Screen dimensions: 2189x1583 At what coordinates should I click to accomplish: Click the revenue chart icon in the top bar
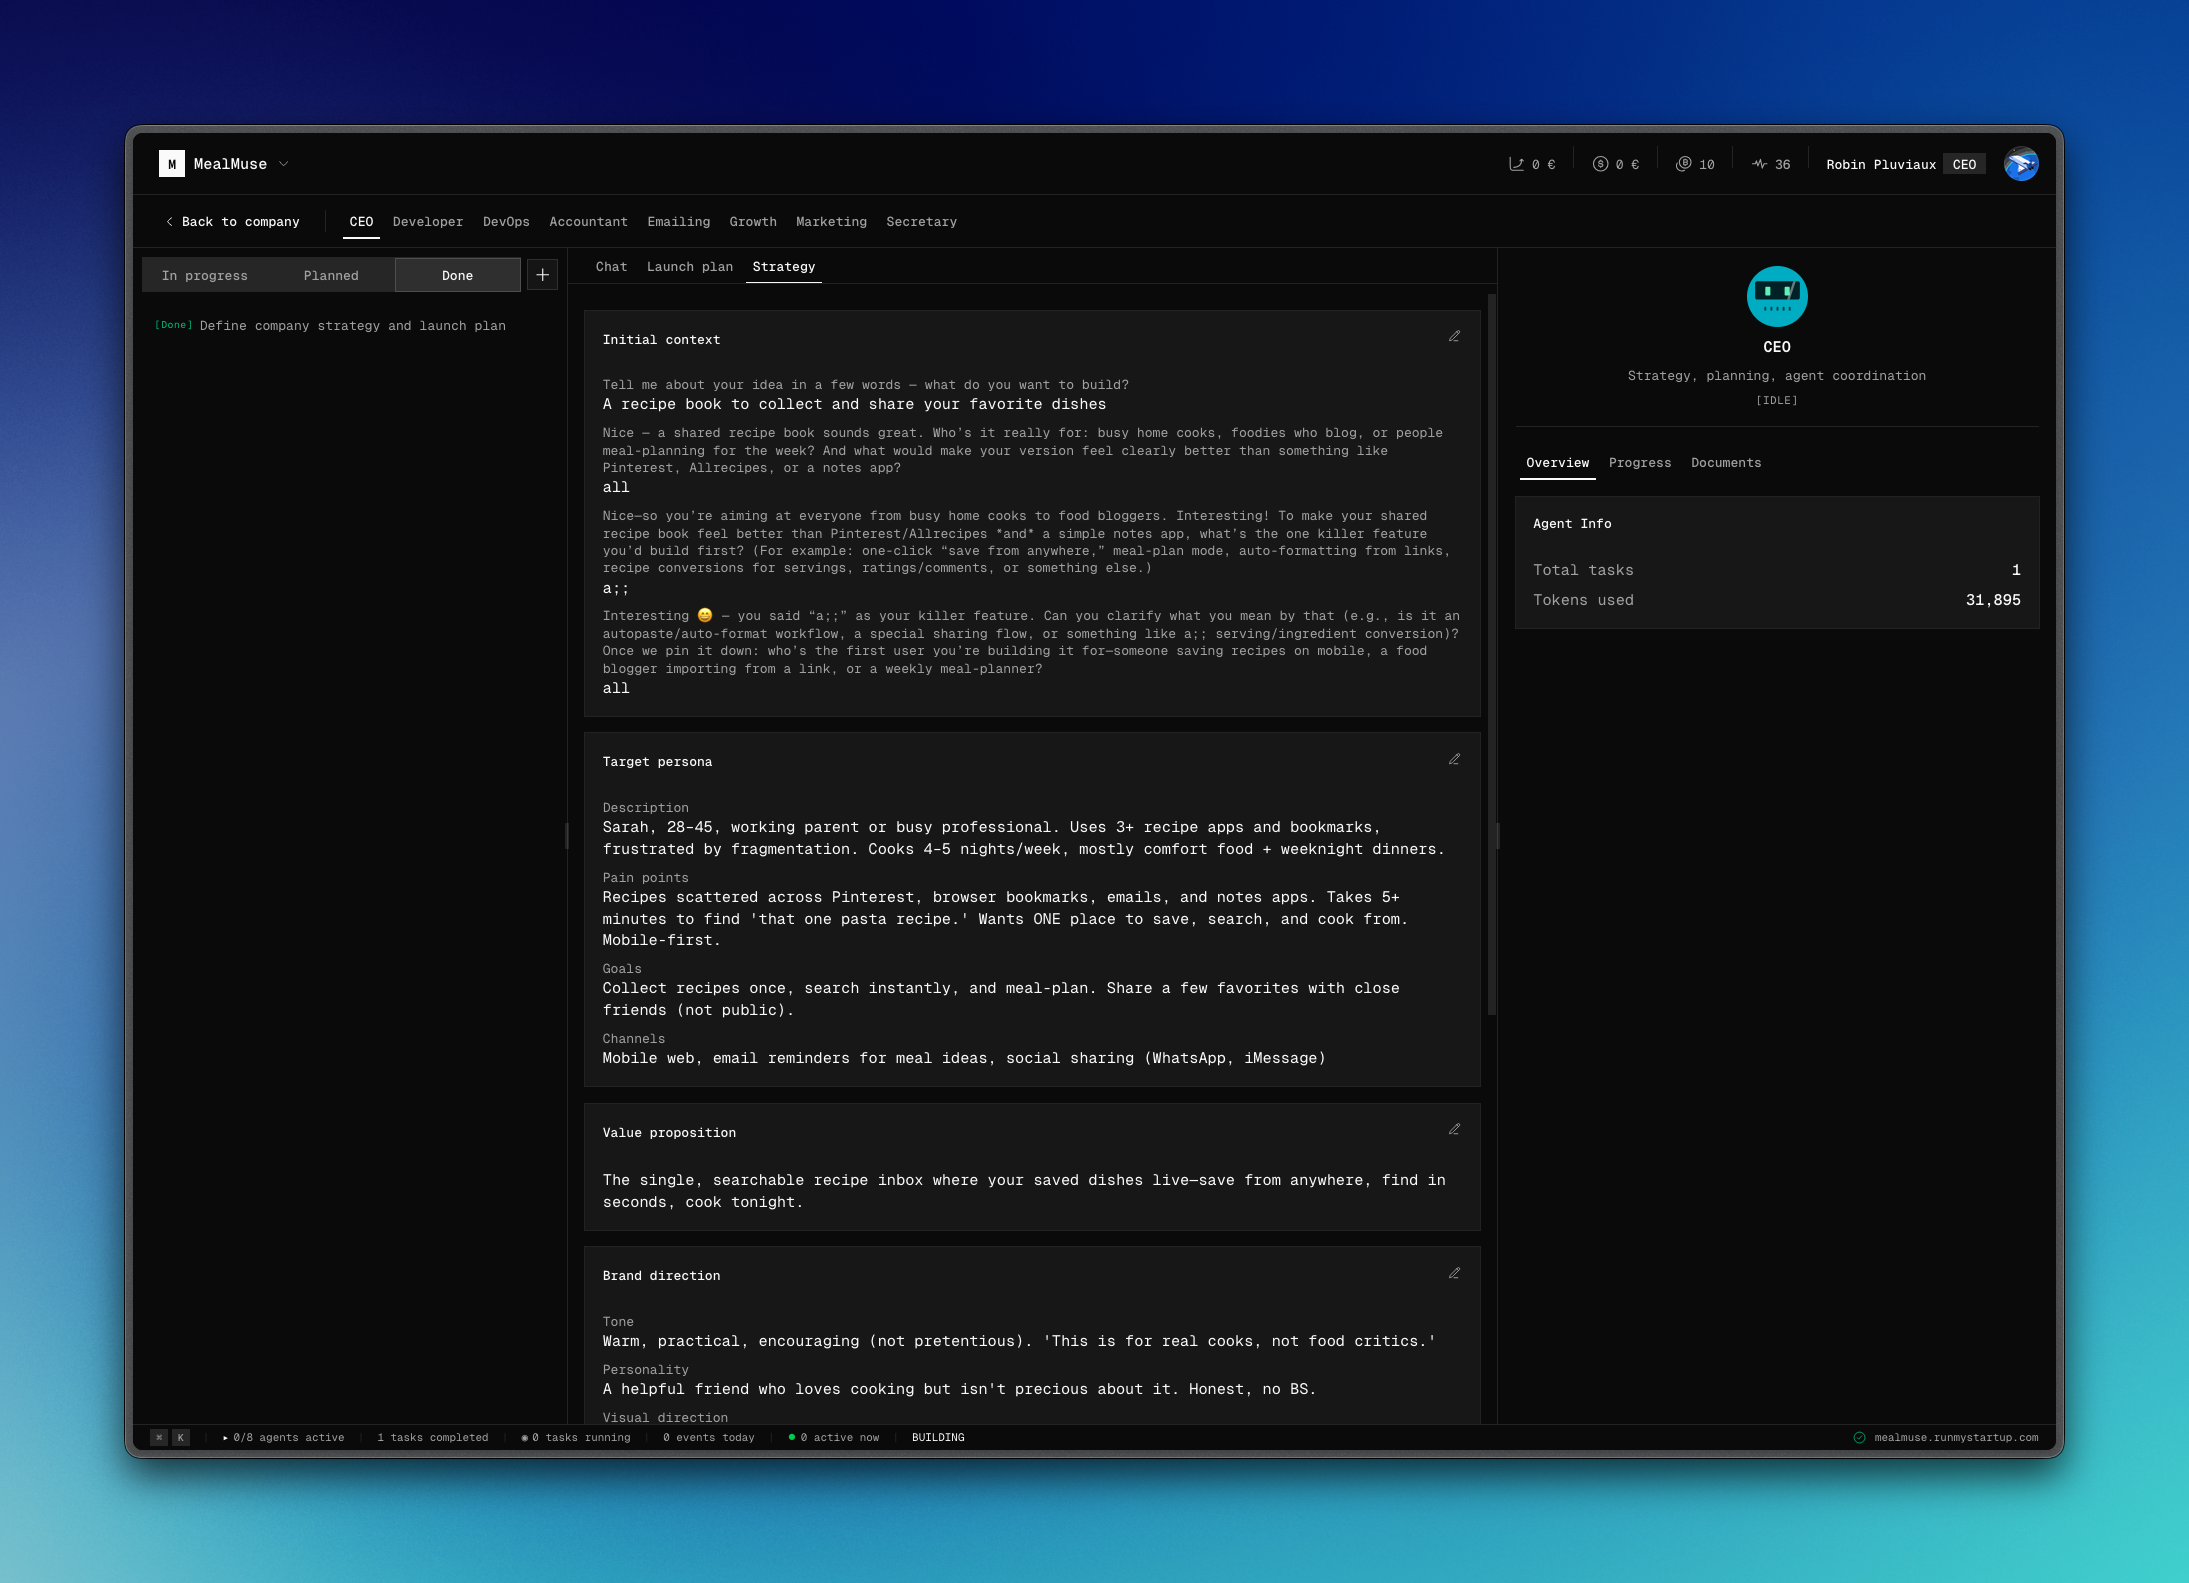1514,163
